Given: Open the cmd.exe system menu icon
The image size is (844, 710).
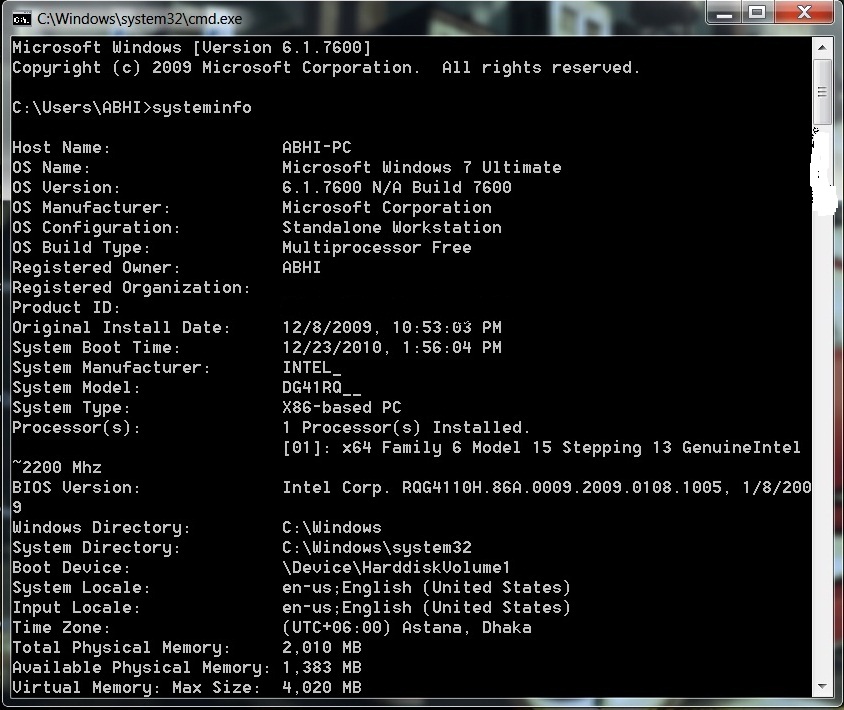Looking at the screenshot, I should (22, 19).
